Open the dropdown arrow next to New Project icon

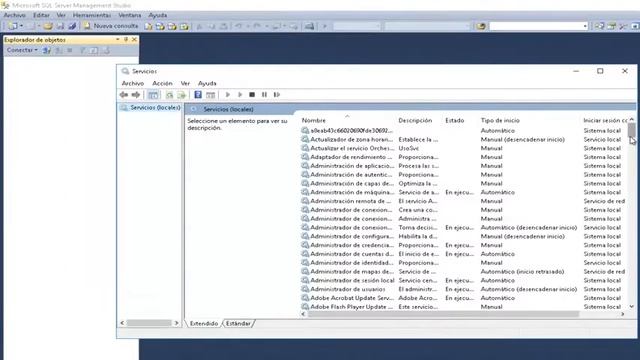[x=21, y=26]
